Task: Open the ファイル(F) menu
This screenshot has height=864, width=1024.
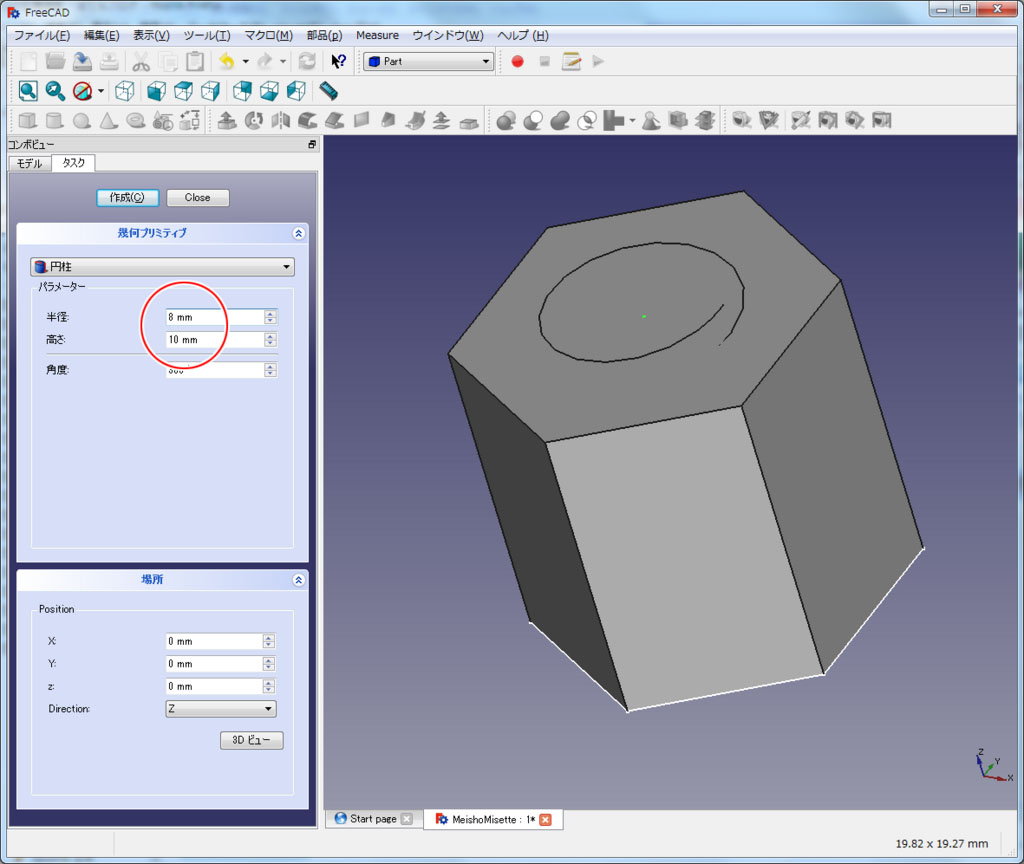Action: (x=42, y=35)
